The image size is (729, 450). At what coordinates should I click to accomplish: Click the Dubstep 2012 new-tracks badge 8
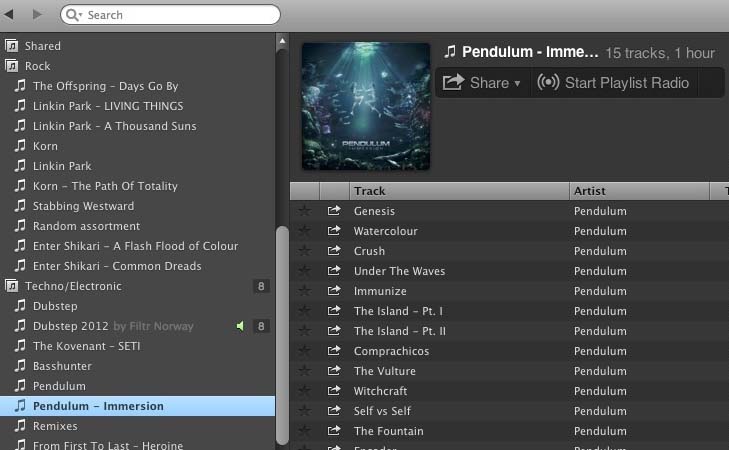[x=261, y=326]
